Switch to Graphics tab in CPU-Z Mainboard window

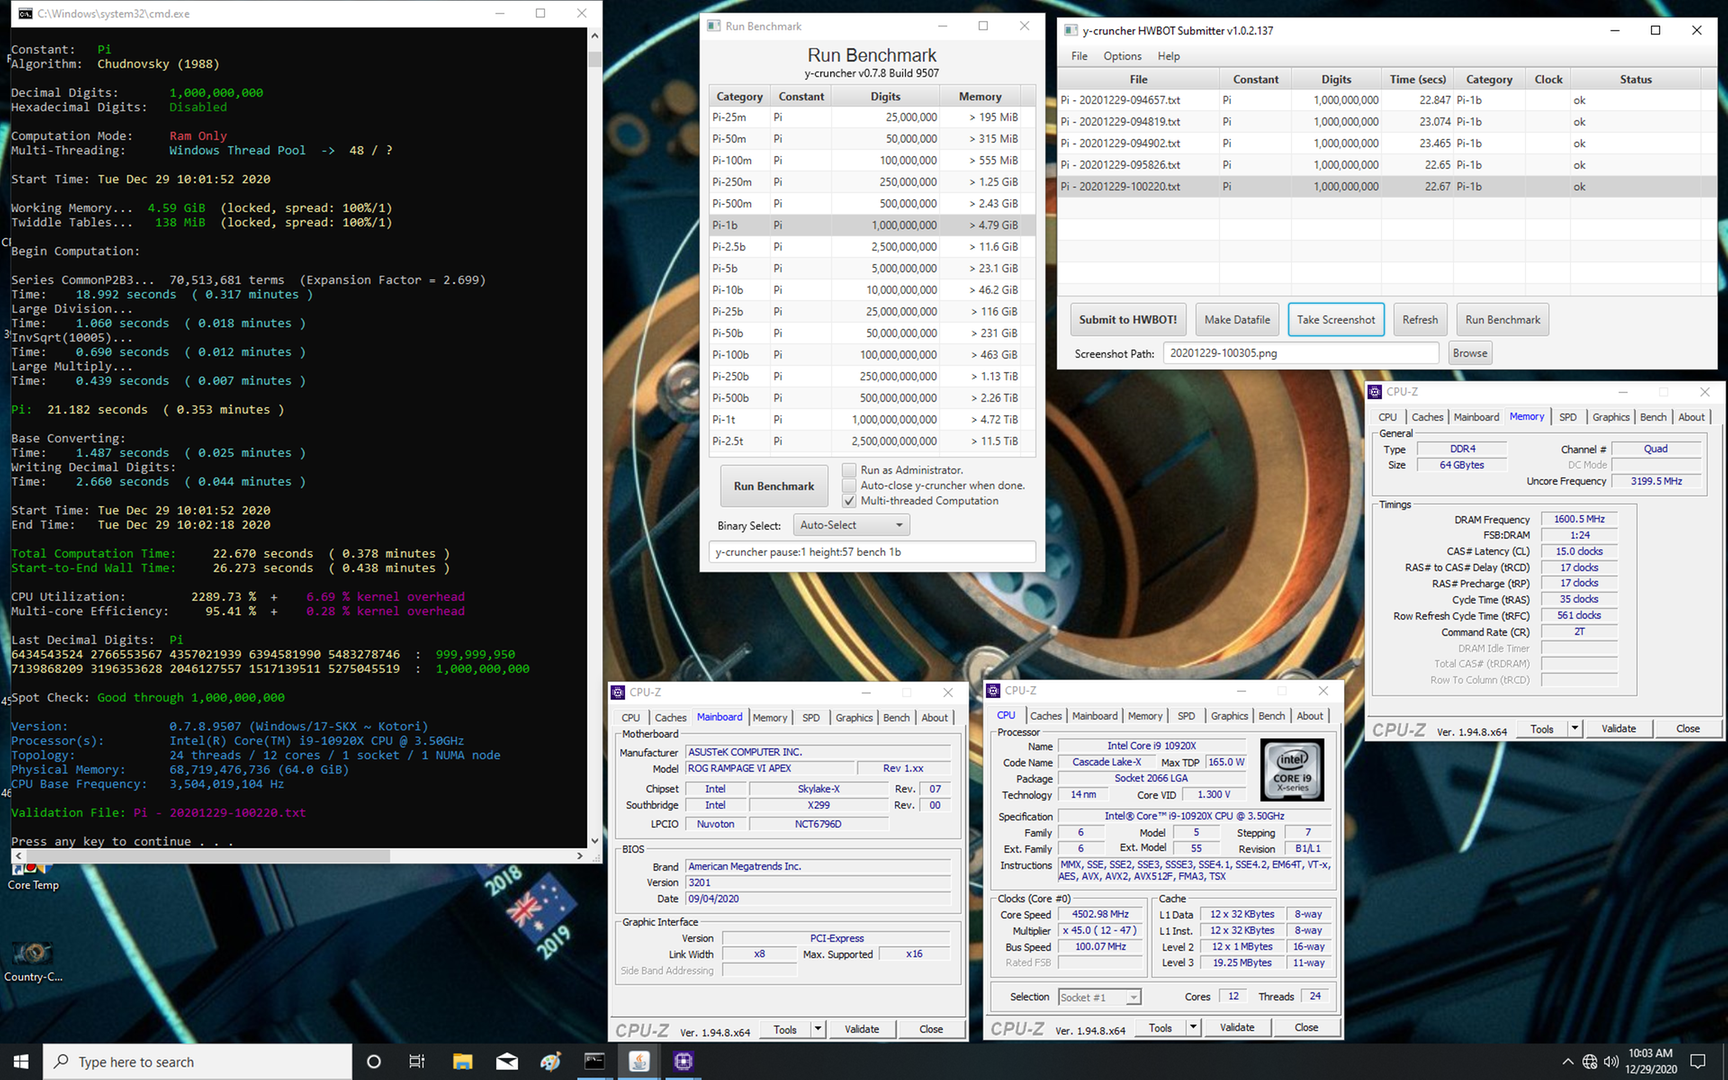[854, 718]
